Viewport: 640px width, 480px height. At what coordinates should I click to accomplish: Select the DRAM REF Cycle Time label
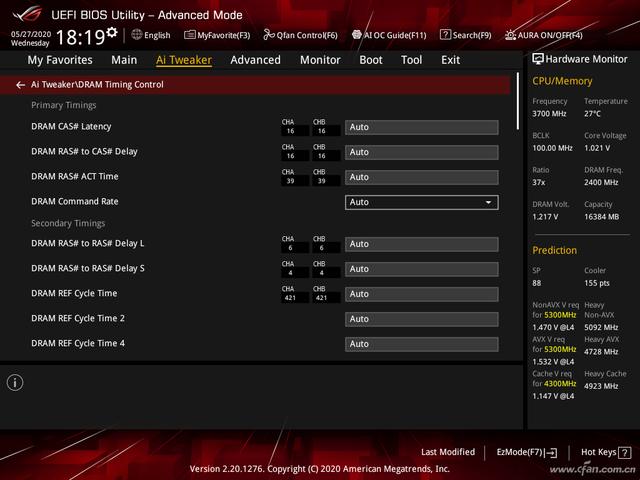point(74,293)
